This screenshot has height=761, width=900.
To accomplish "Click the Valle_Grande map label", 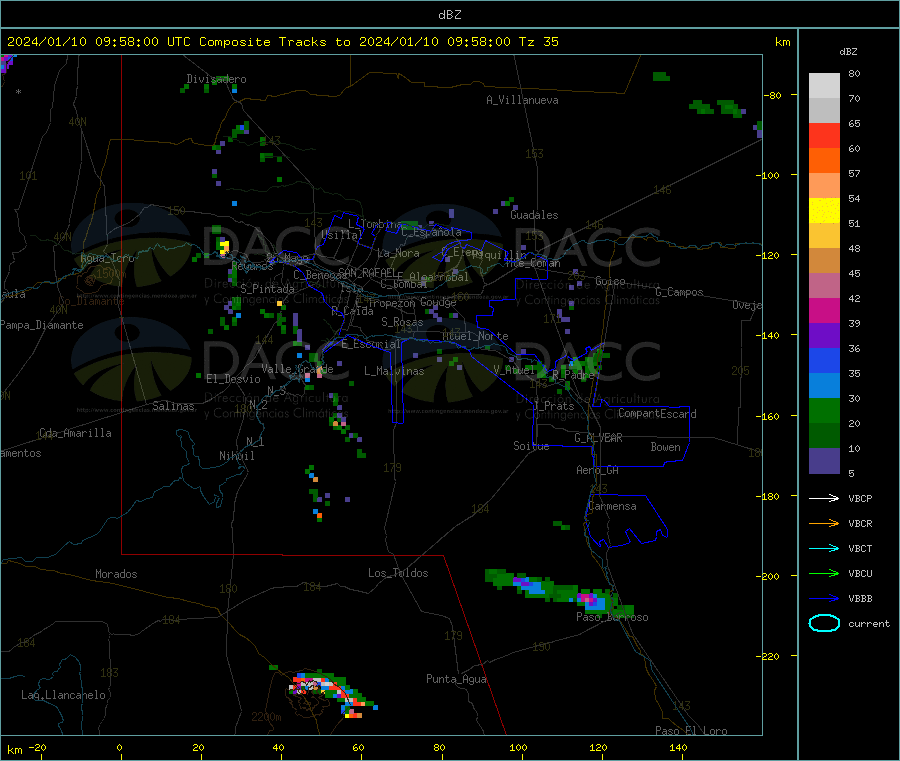I will (297, 369).
